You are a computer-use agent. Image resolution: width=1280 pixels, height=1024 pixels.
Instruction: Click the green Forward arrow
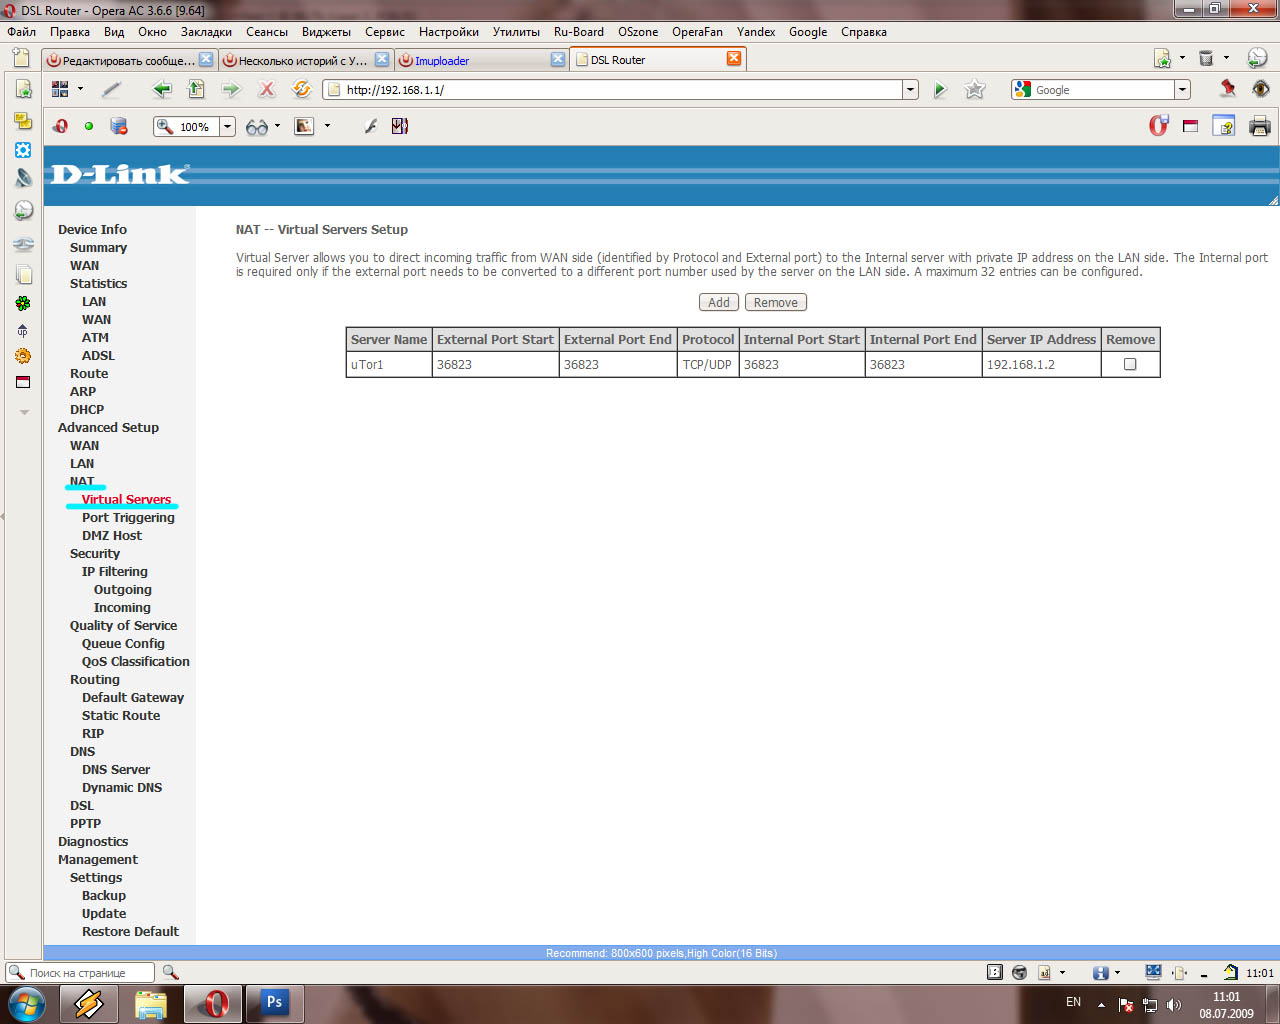pos(231,90)
